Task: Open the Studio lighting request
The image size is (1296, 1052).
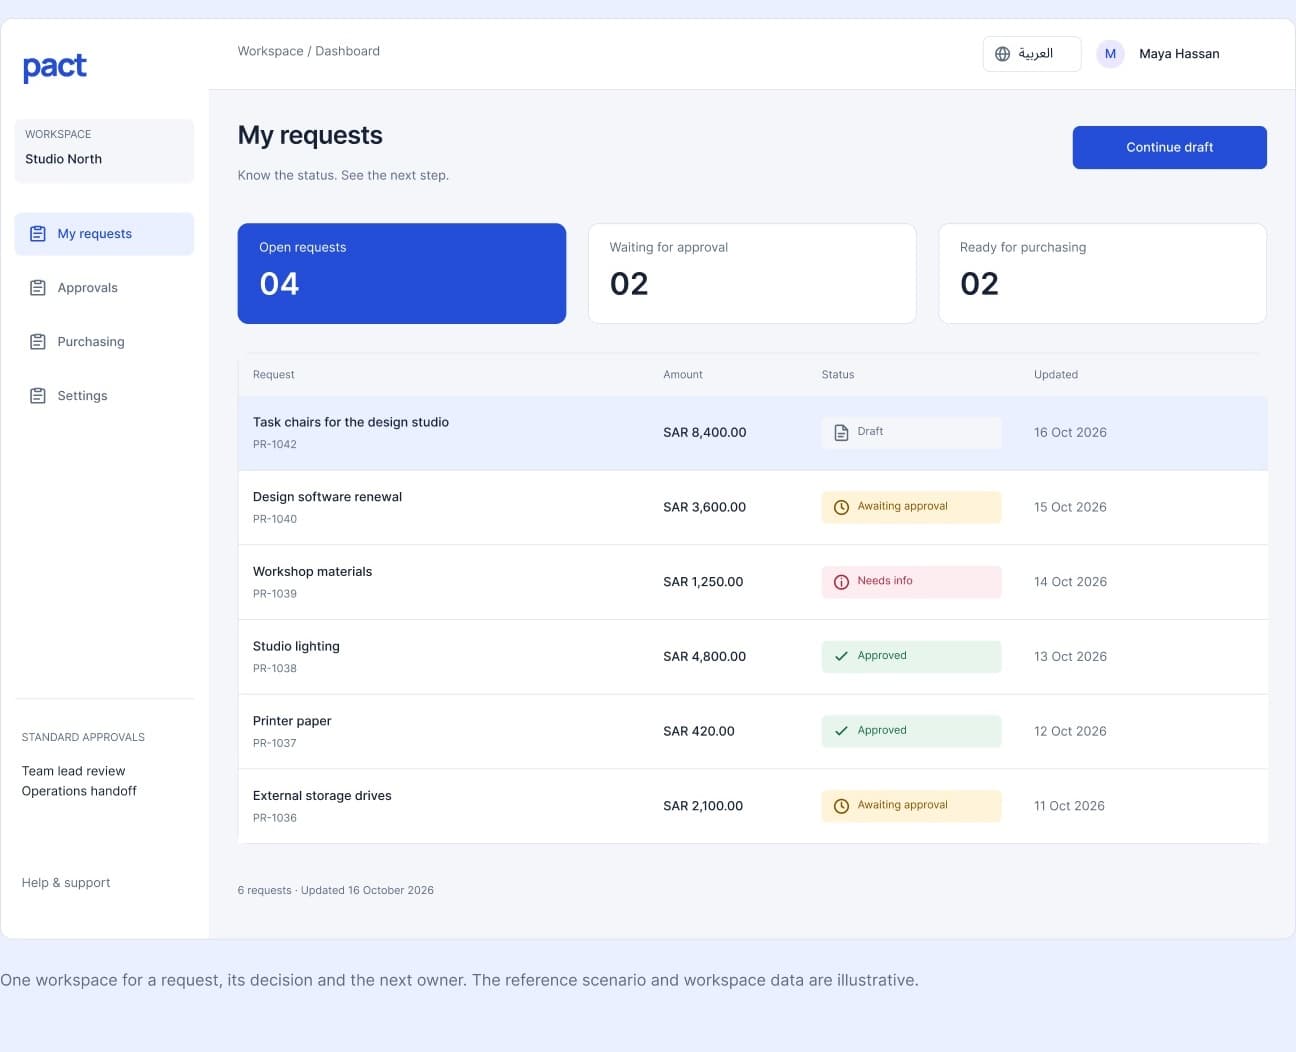Action: (x=753, y=657)
